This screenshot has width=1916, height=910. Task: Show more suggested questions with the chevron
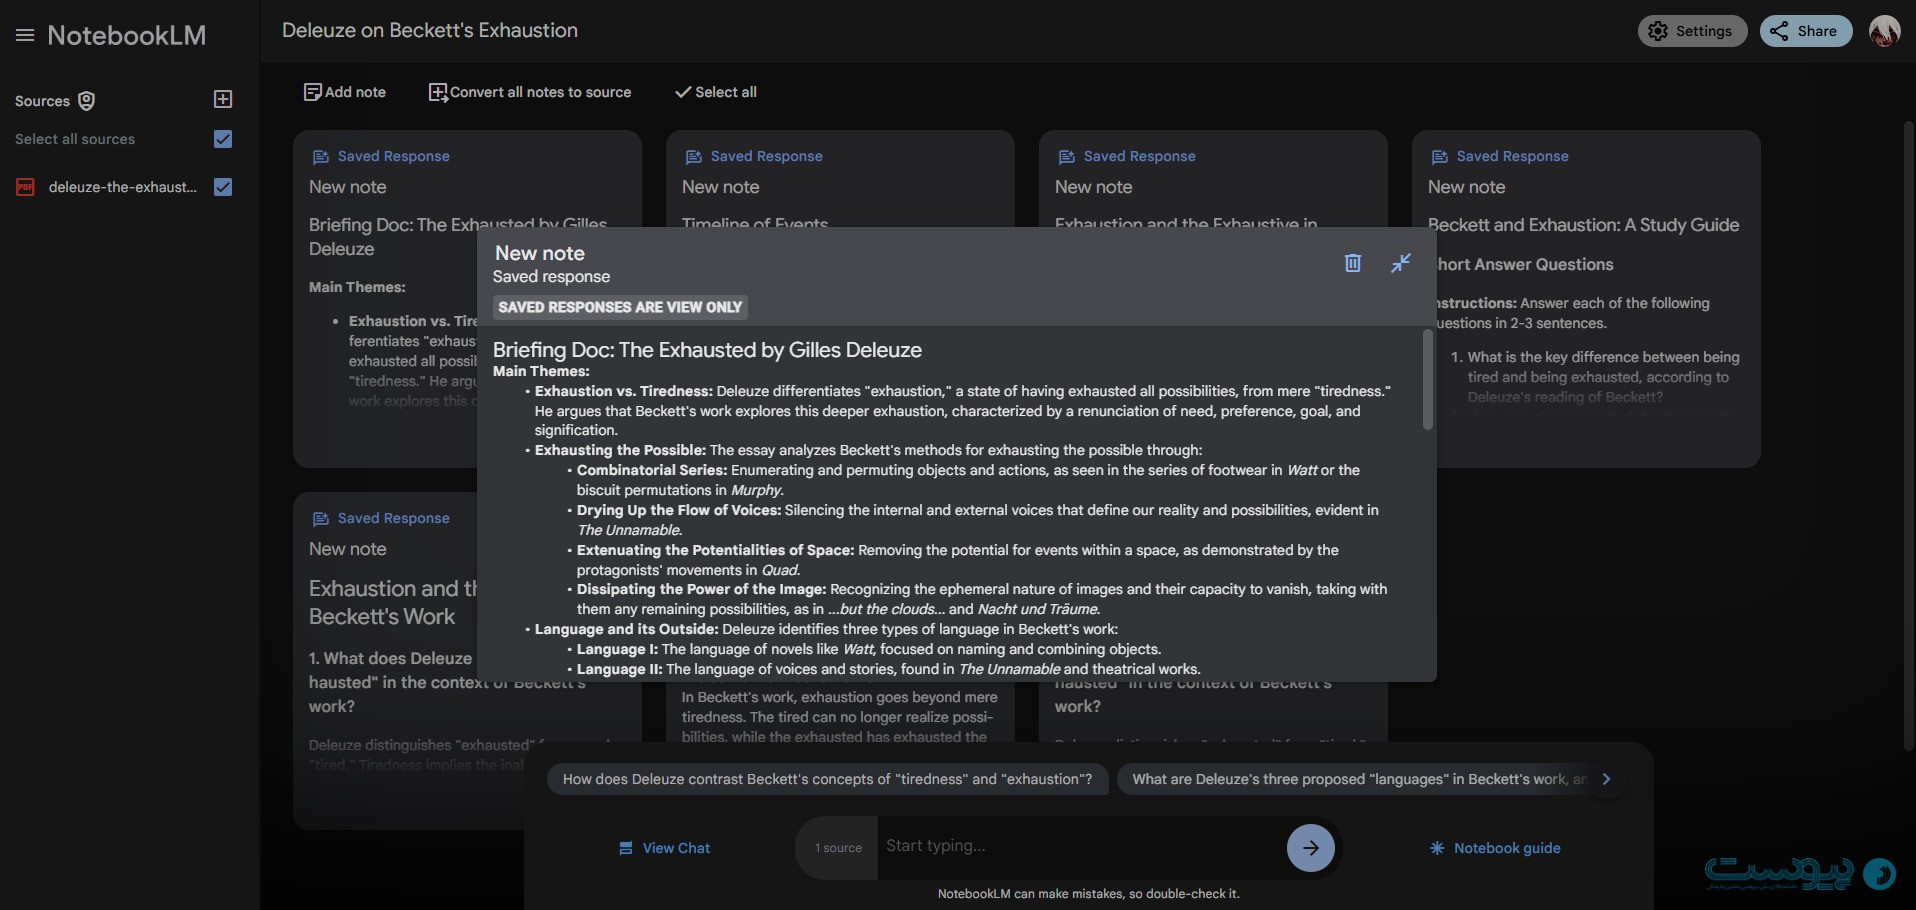(x=1606, y=779)
